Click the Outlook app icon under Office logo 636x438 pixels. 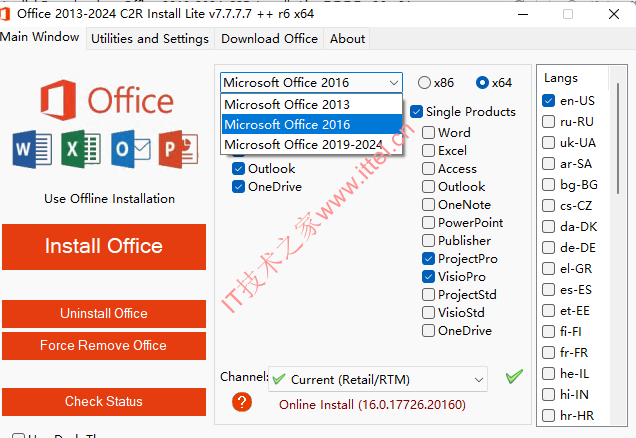pyautogui.click(x=131, y=149)
